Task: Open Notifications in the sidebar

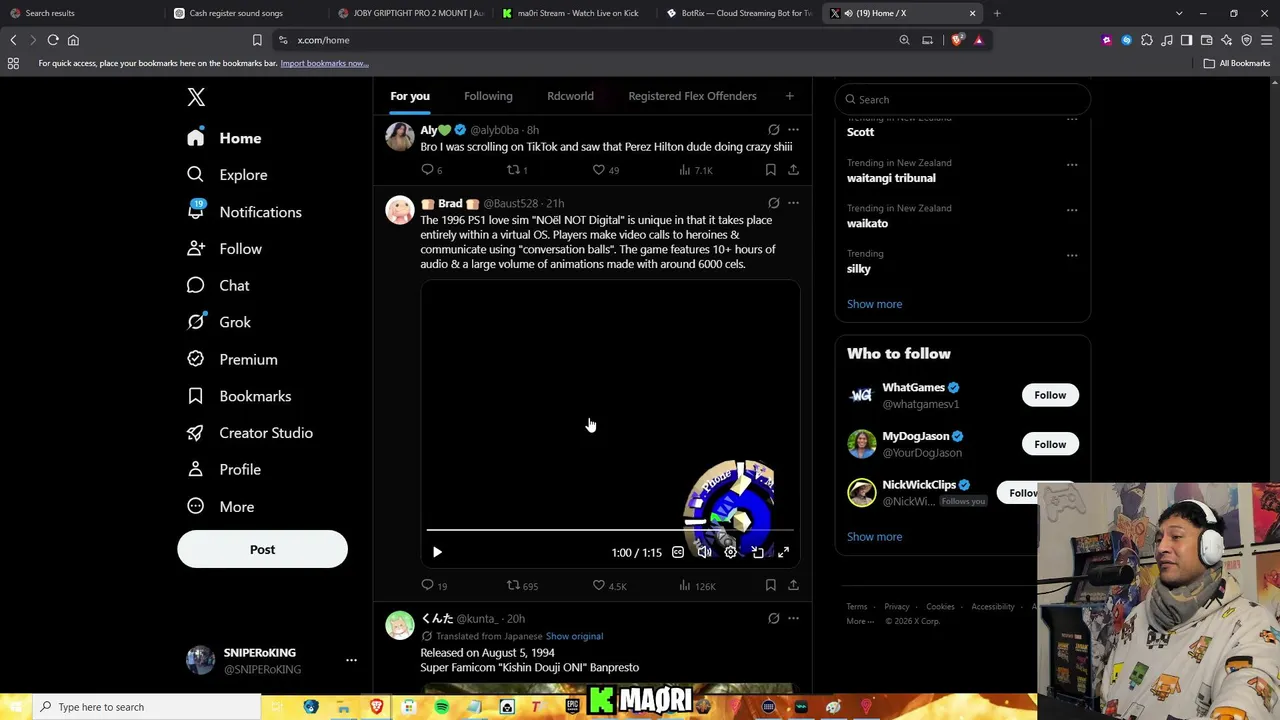Action: [244, 212]
